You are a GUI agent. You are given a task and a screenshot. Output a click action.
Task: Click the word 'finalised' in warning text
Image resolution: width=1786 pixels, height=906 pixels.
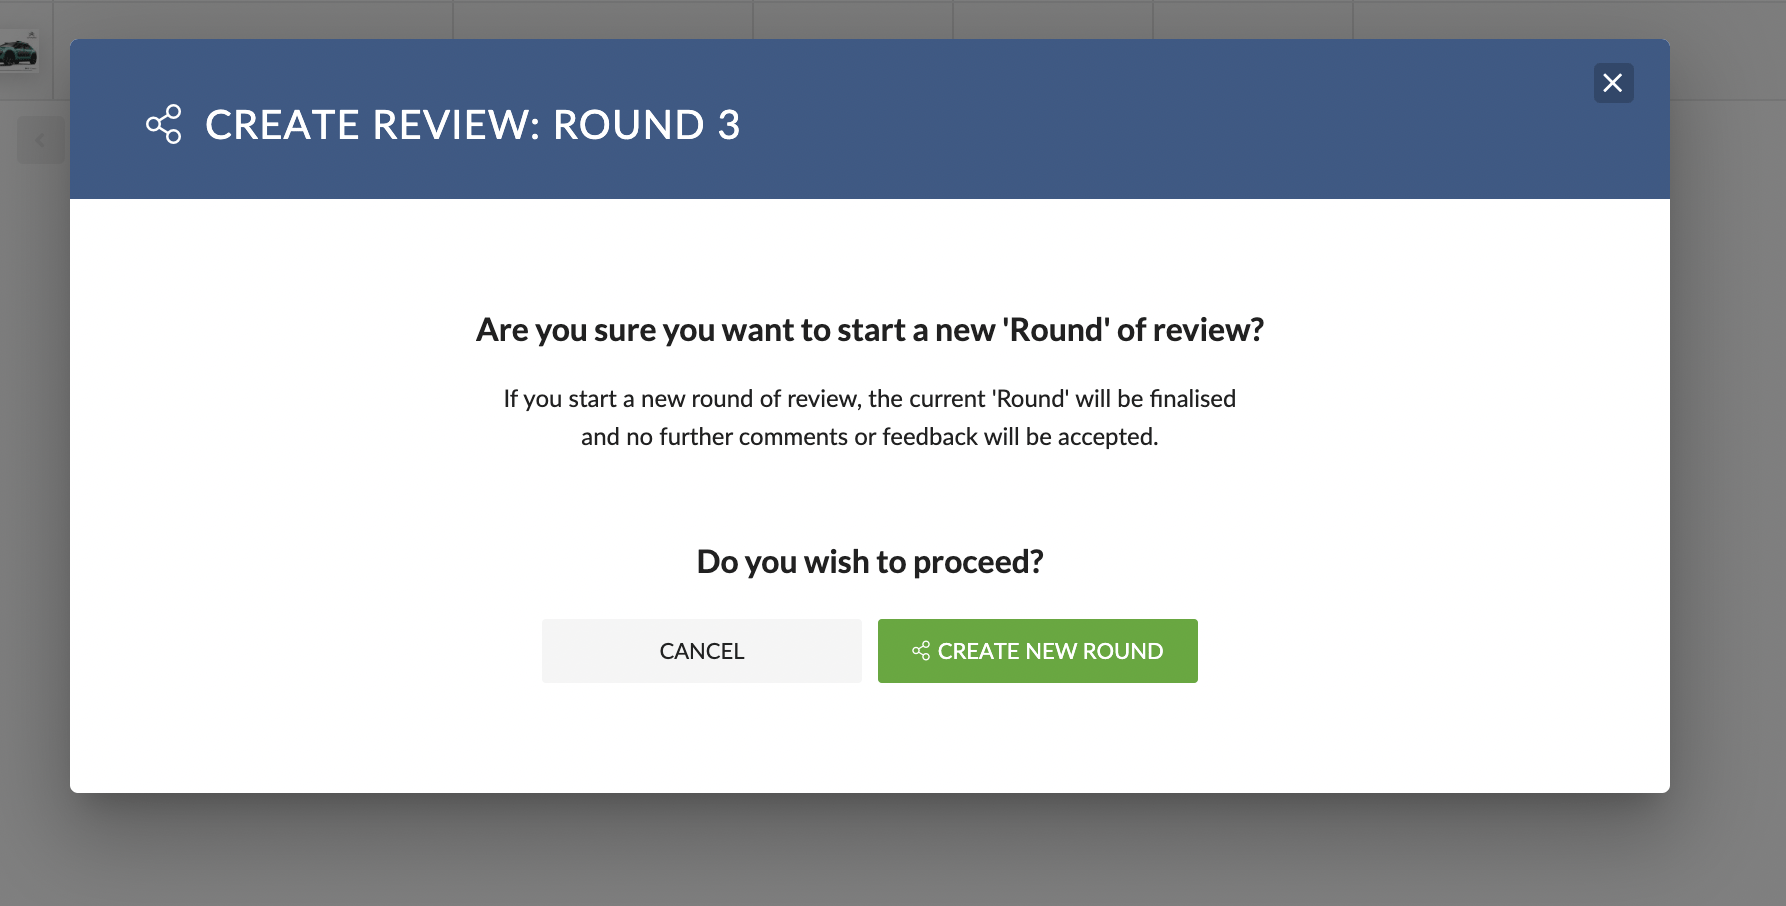click(x=1192, y=399)
